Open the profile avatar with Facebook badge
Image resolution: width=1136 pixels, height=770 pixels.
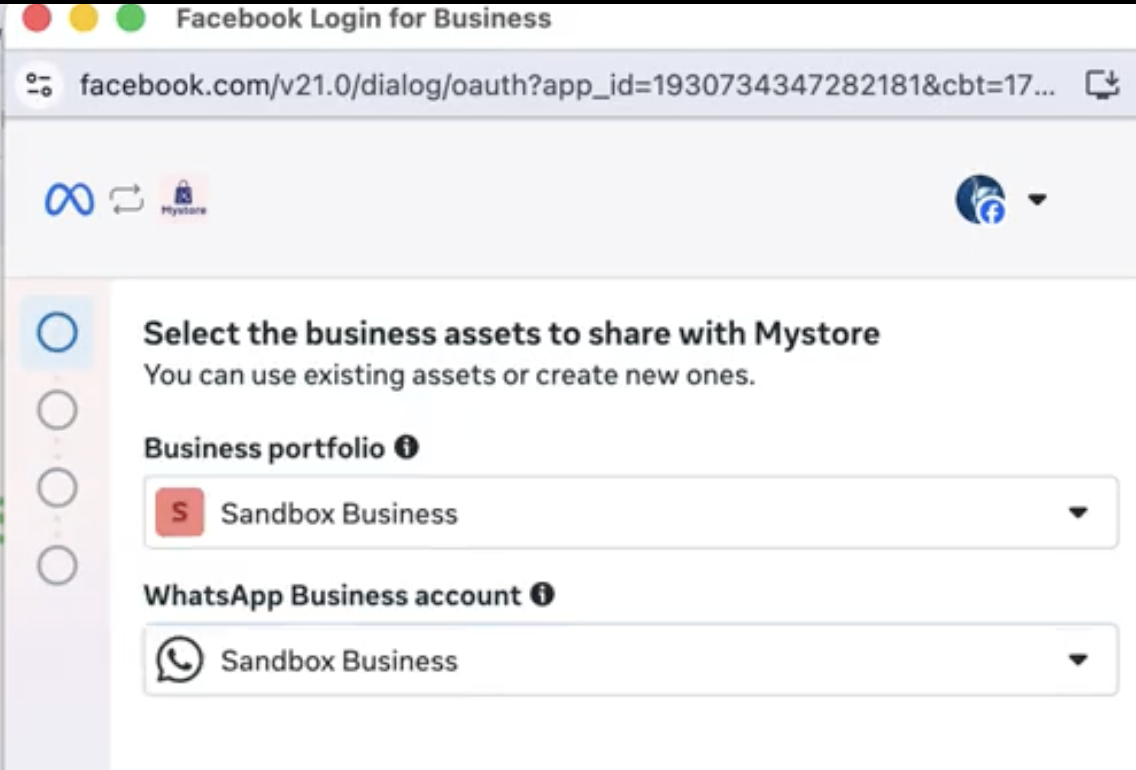(x=980, y=199)
